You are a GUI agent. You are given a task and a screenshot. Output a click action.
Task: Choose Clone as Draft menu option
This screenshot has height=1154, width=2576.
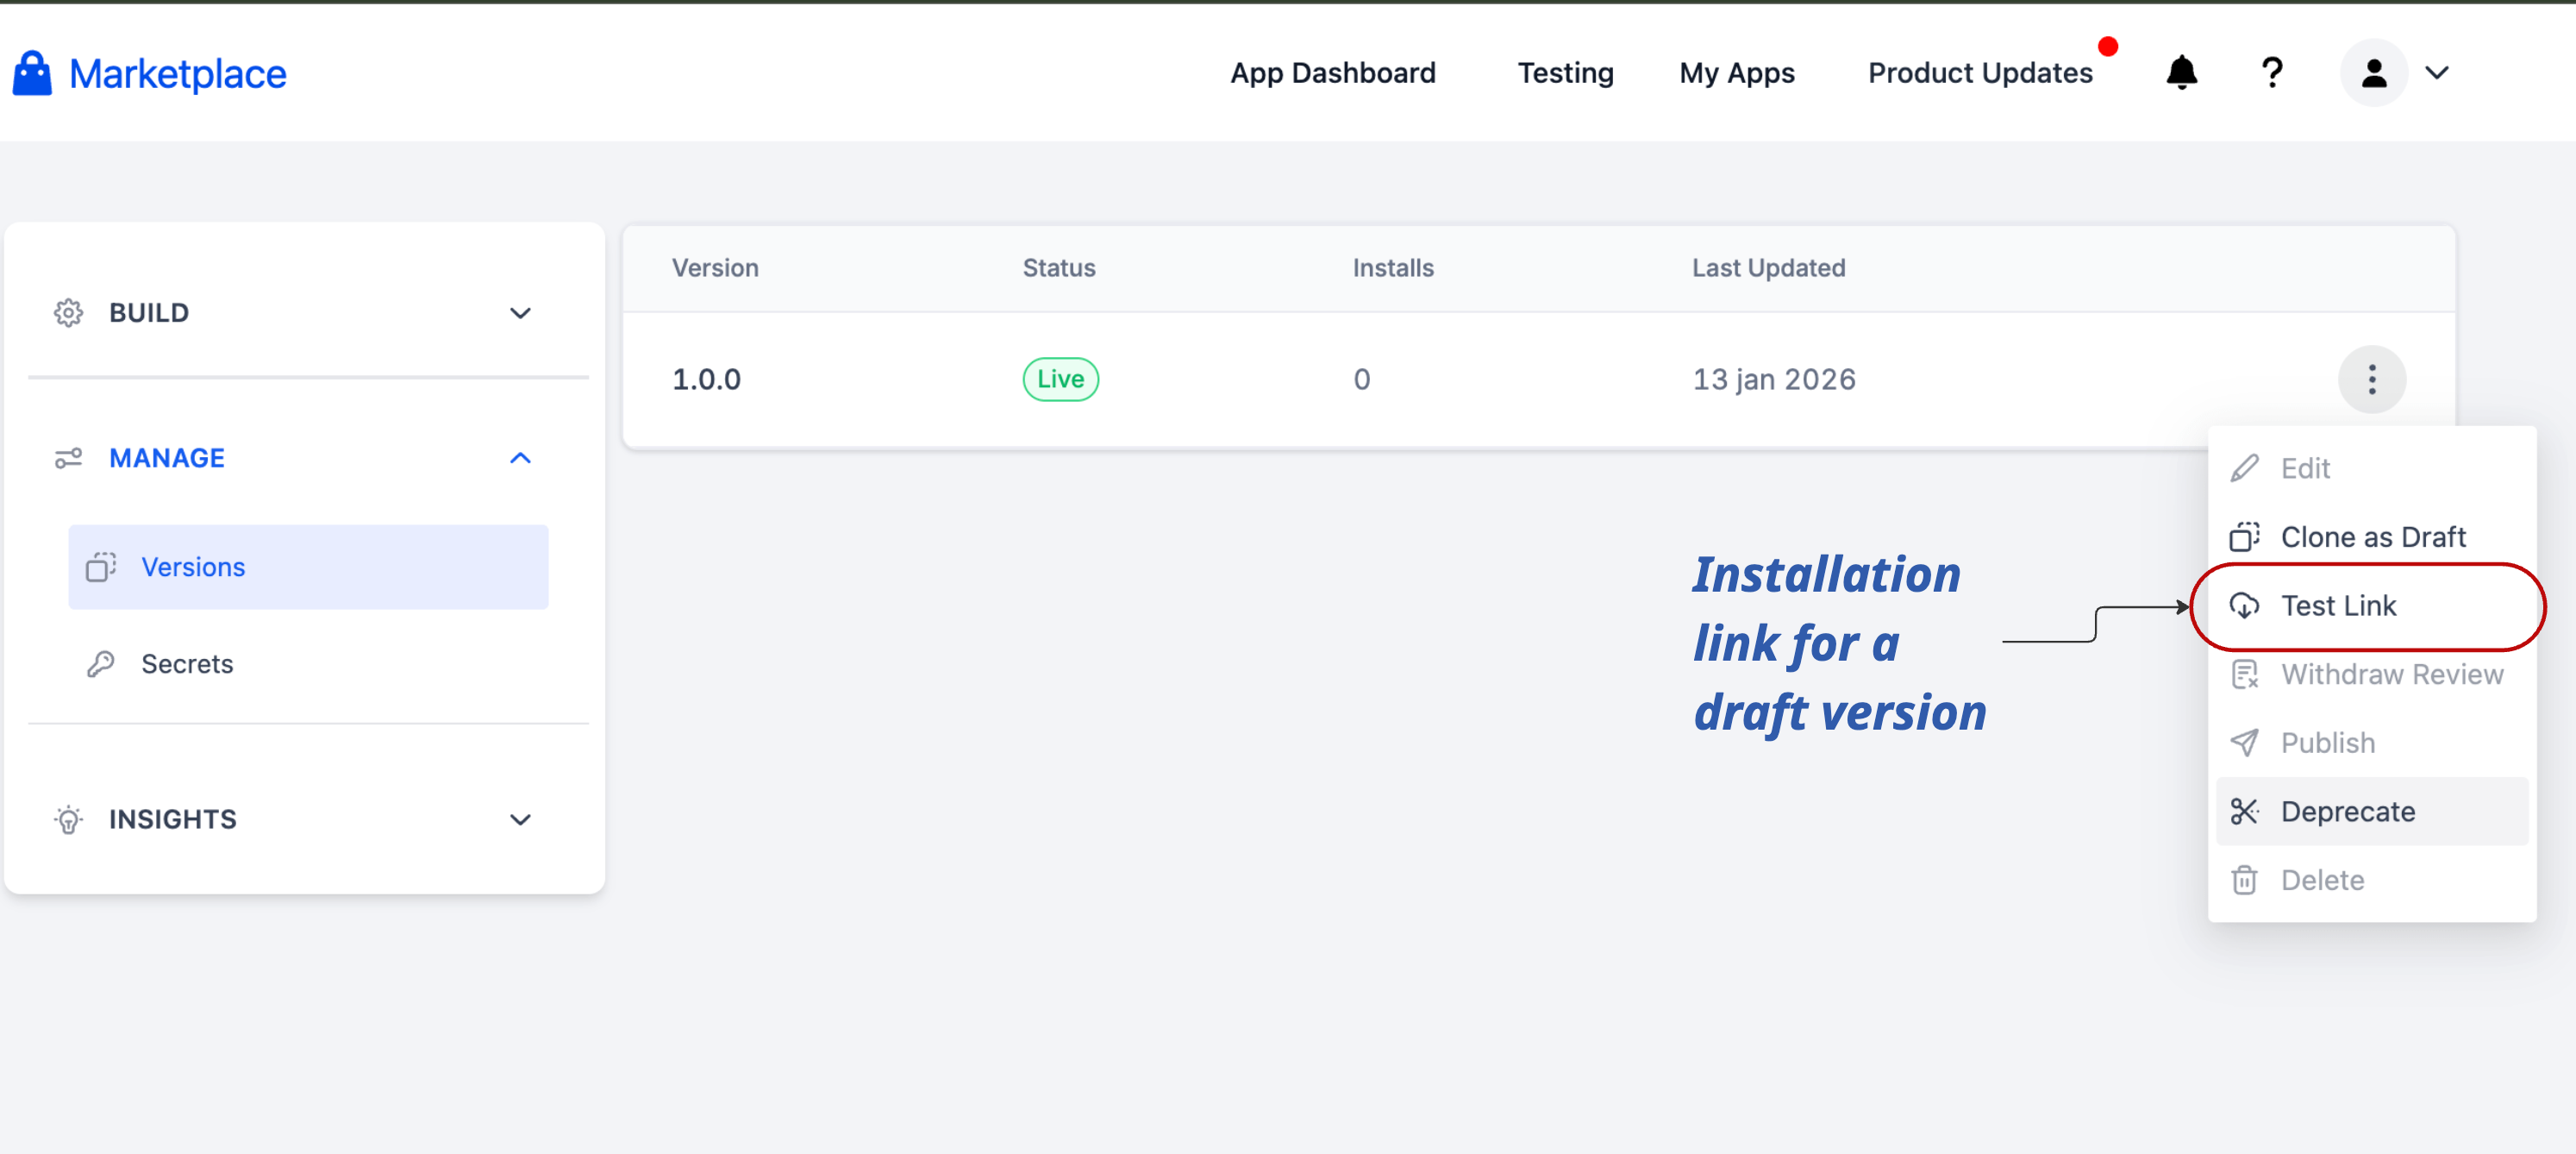pos(2372,537)
